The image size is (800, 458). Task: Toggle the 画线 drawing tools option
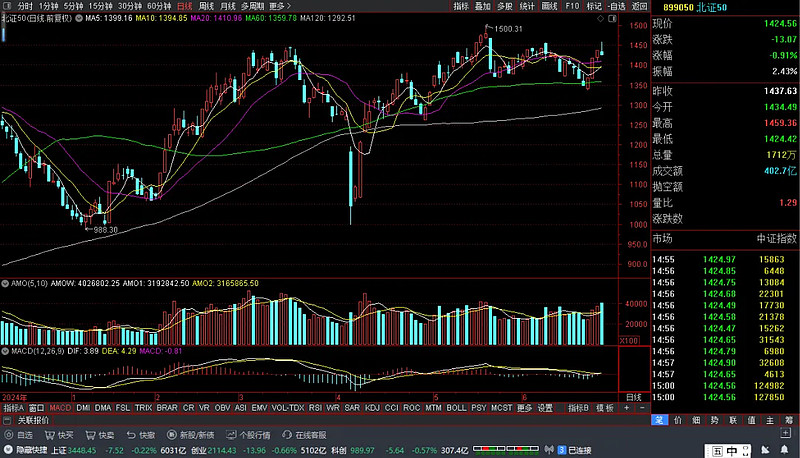click(549, 6)
